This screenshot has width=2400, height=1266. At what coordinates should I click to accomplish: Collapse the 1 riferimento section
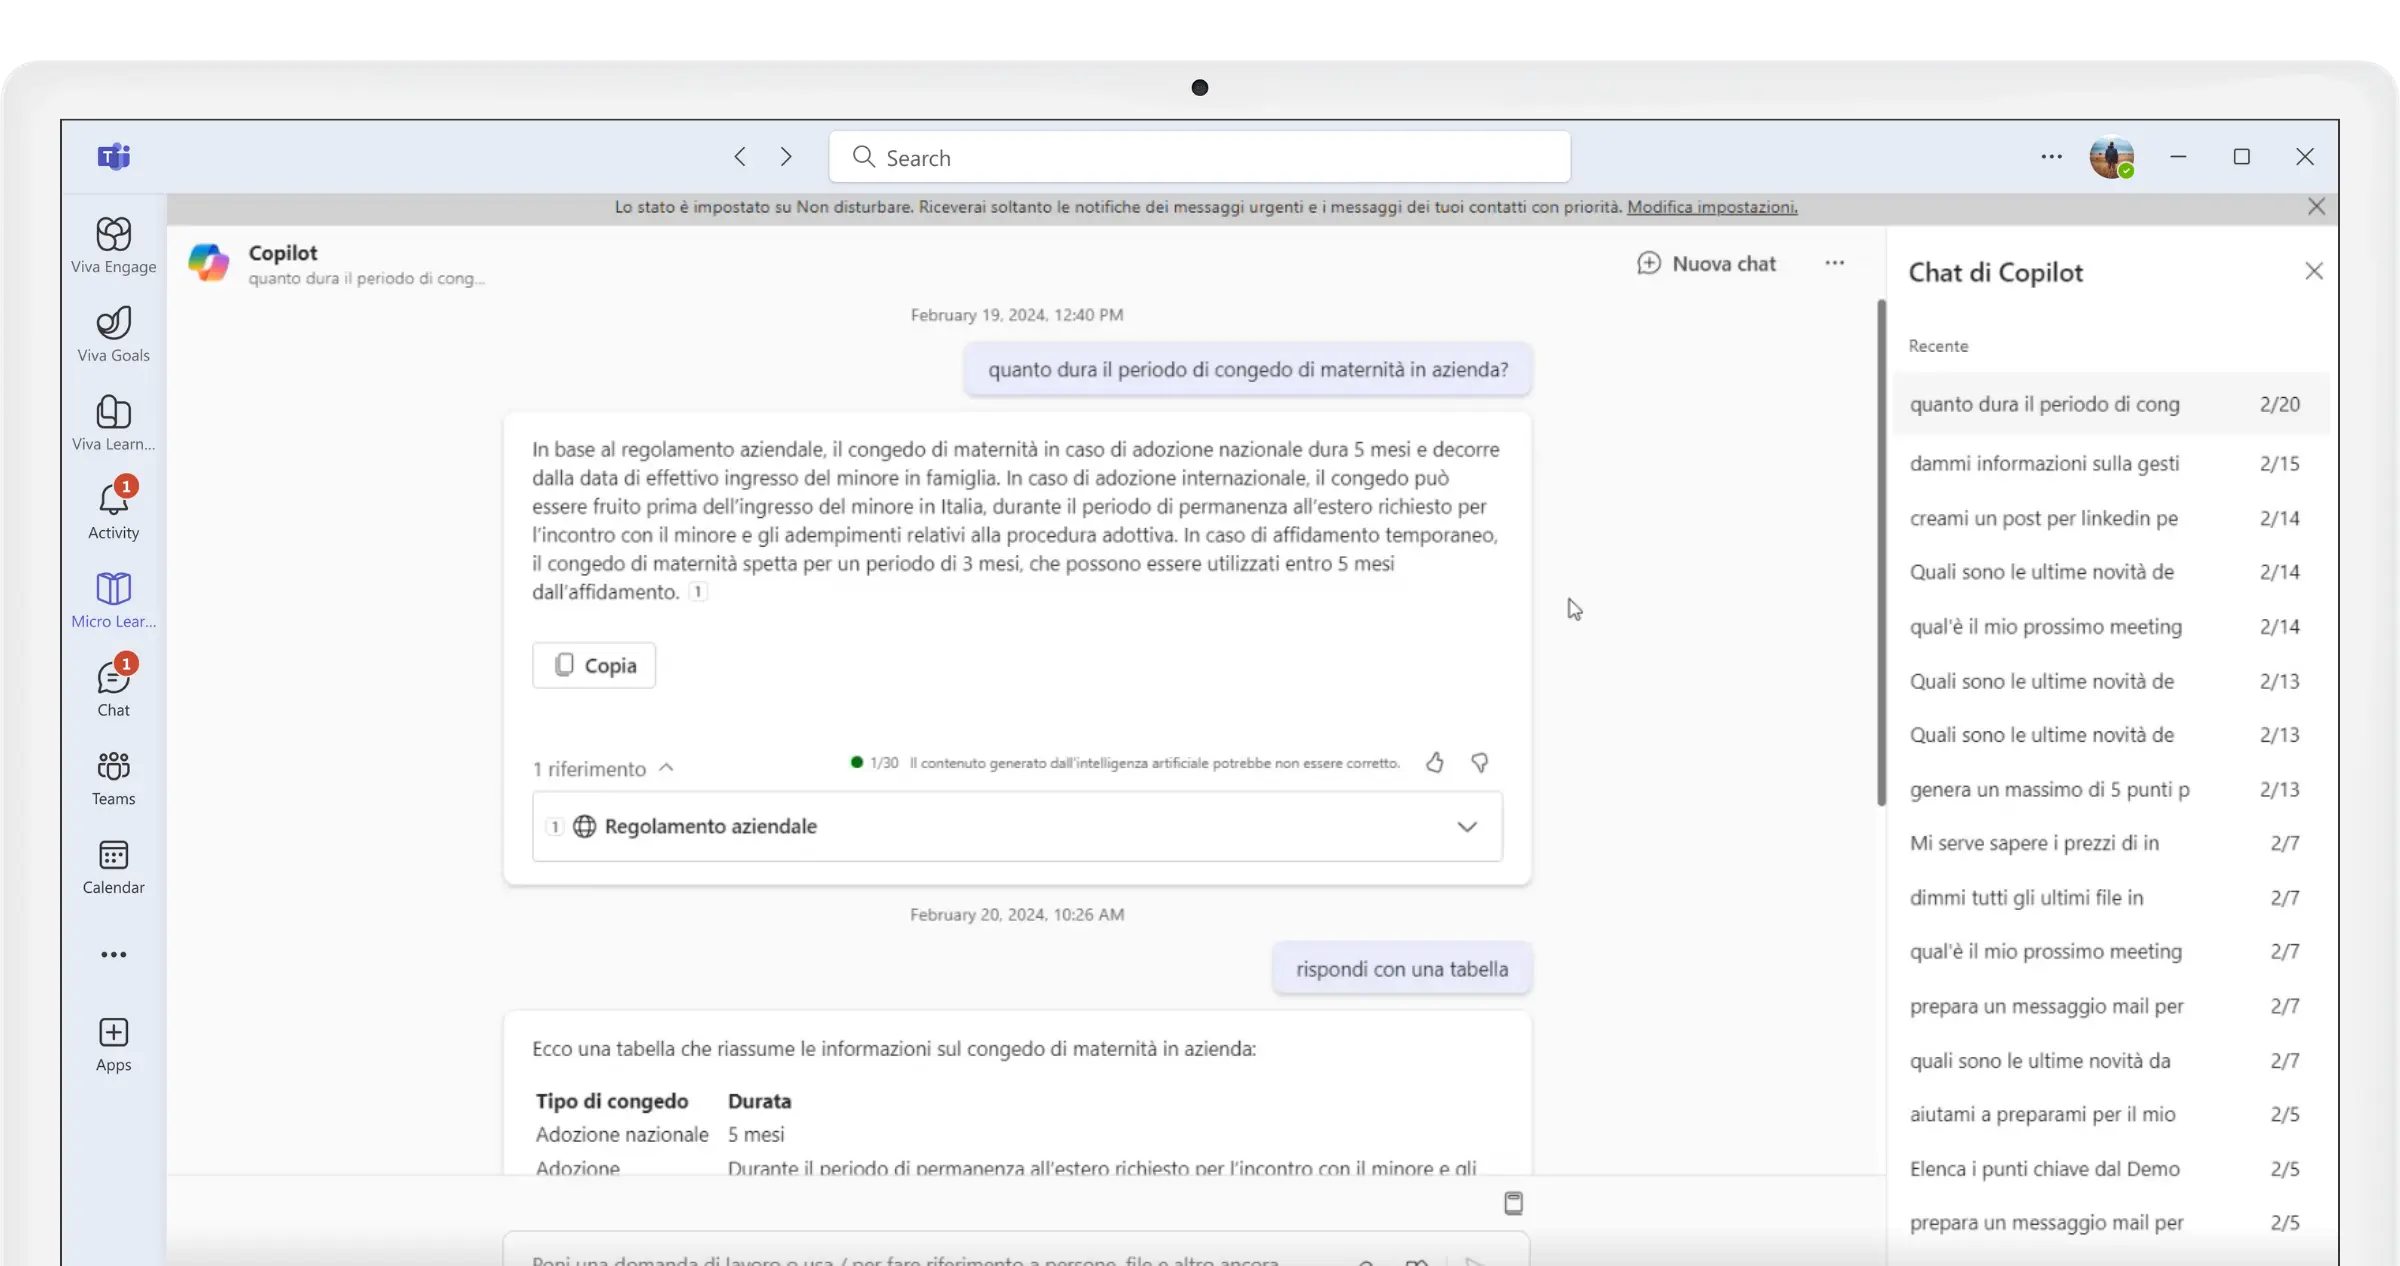click(x=603, y=769)
